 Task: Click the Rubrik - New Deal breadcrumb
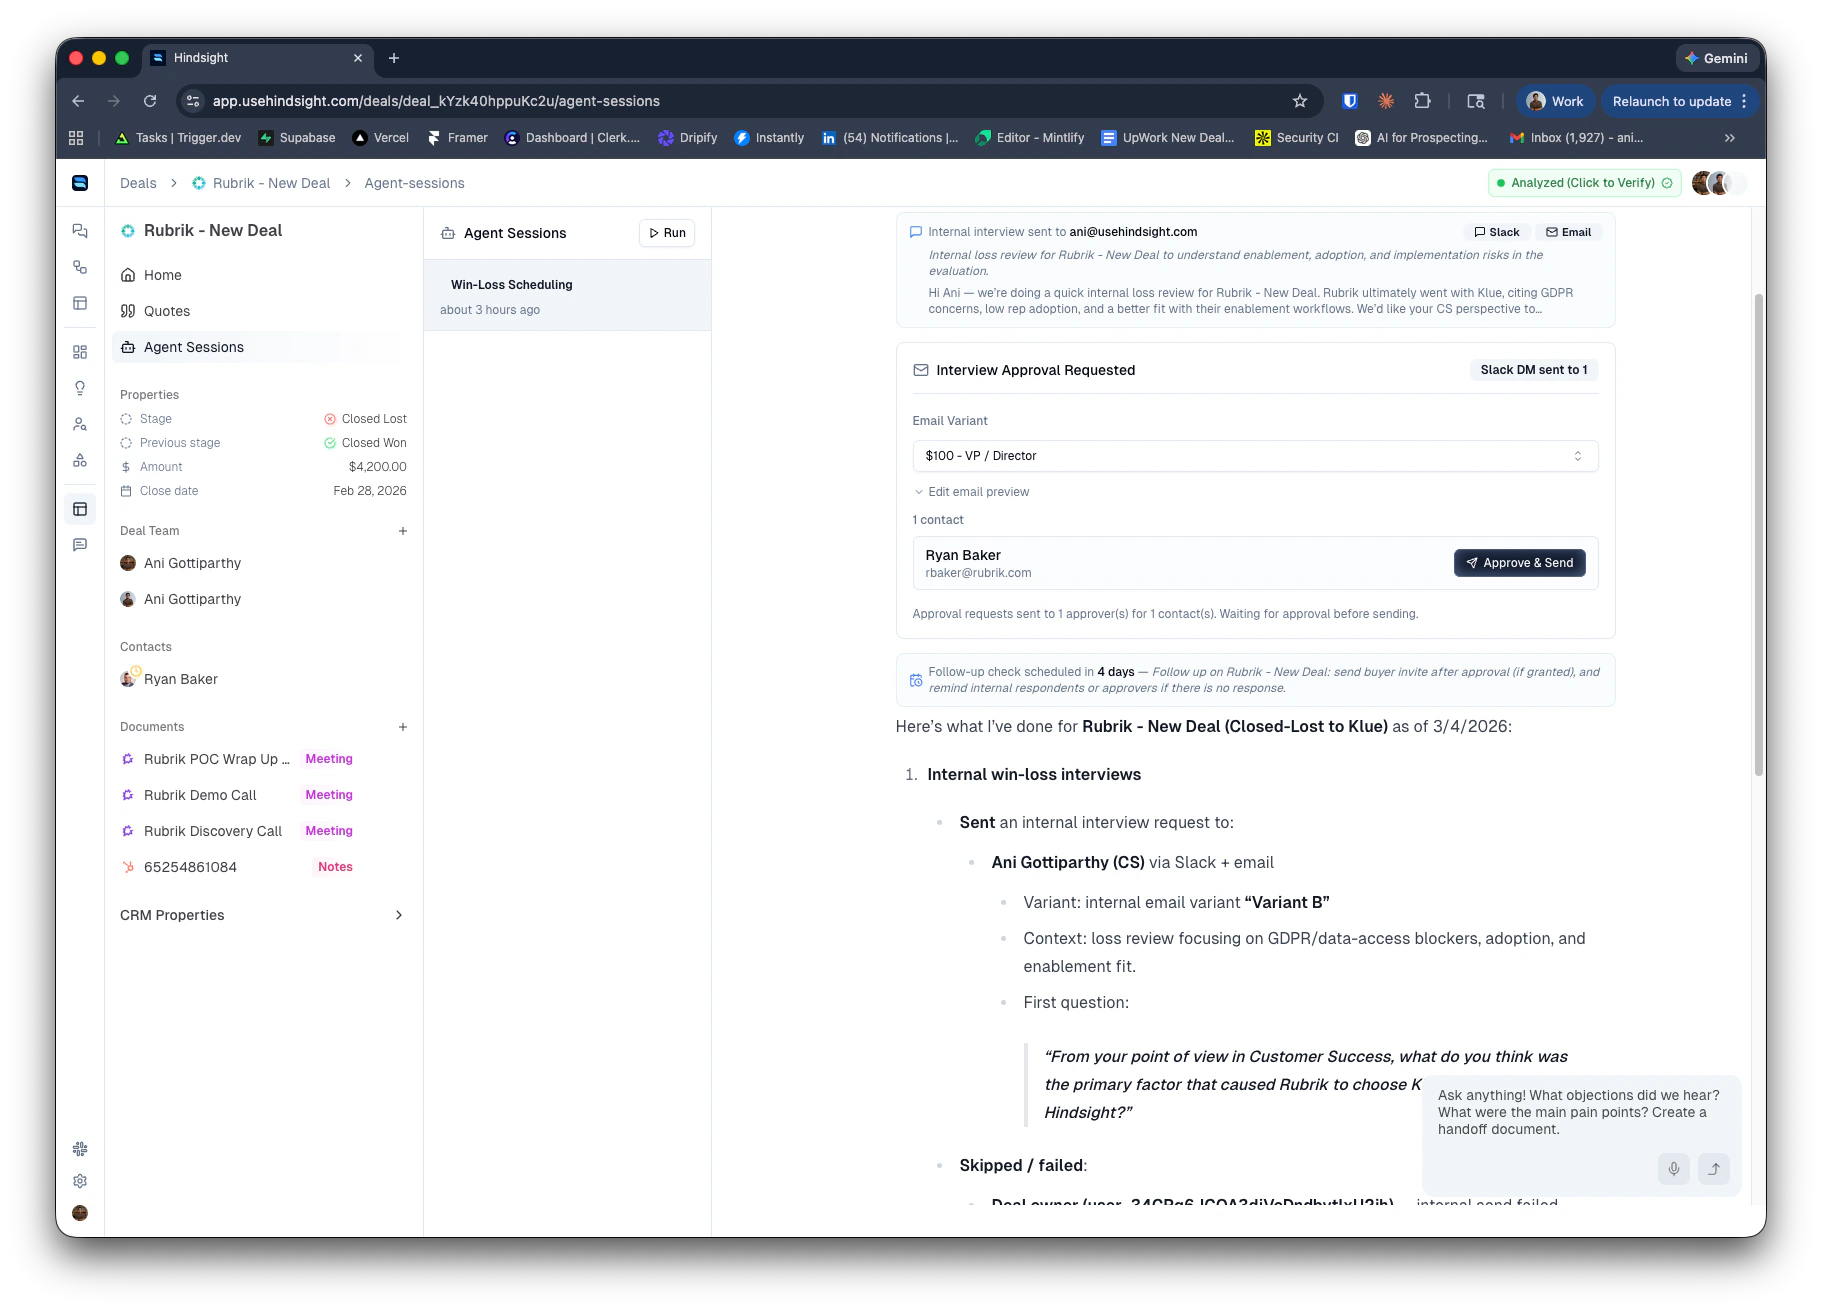tap(261, 183)
